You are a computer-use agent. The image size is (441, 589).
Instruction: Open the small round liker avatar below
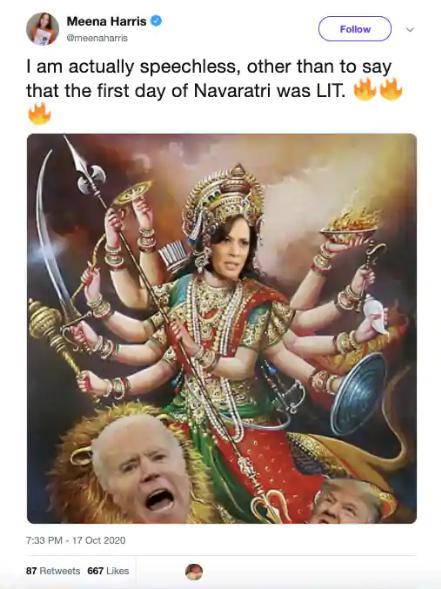(194, 572)
